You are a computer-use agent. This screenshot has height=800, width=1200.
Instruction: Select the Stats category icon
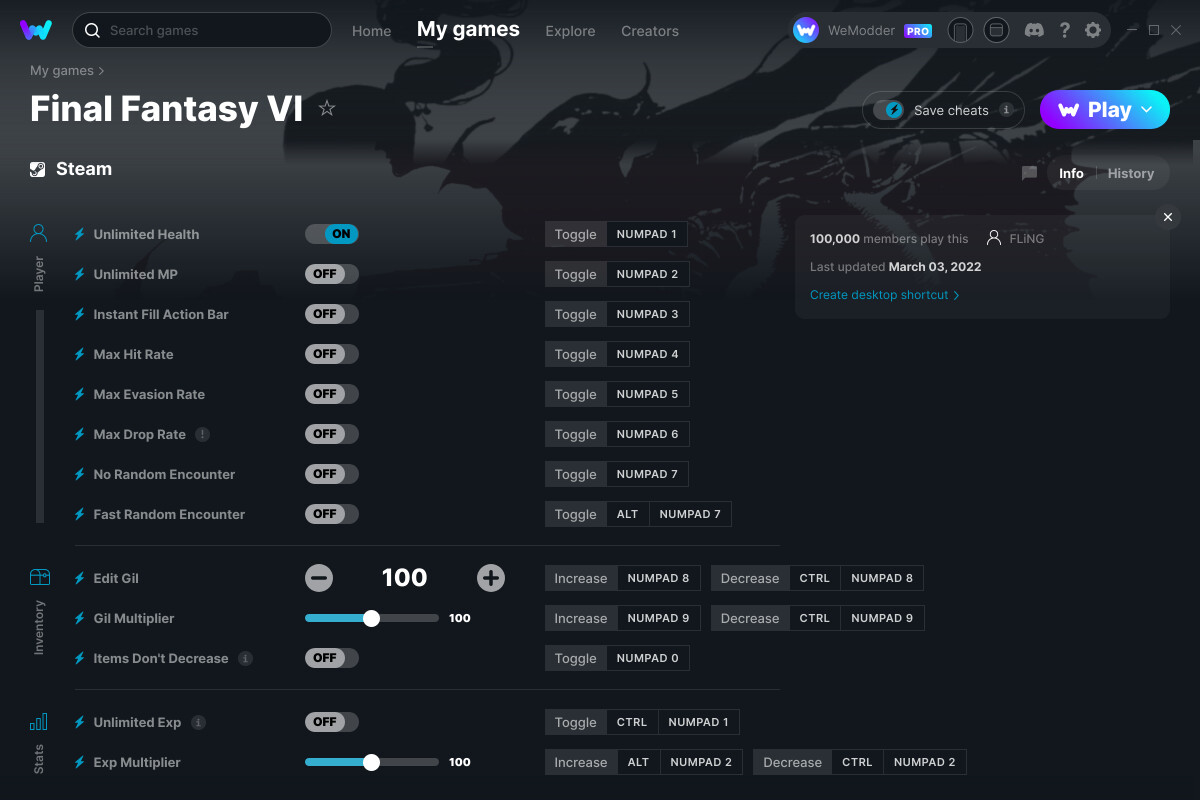click(39, 721)
